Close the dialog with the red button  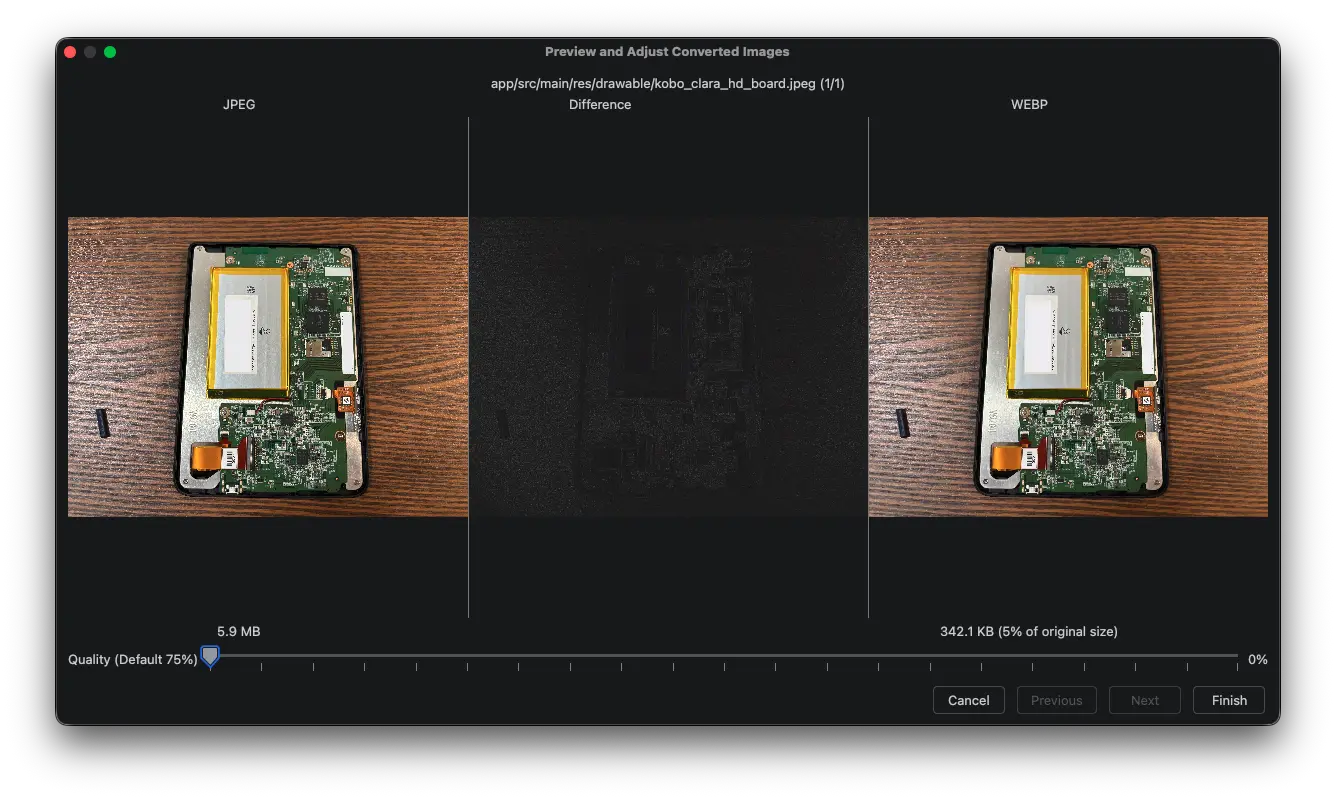pos(70,52)
